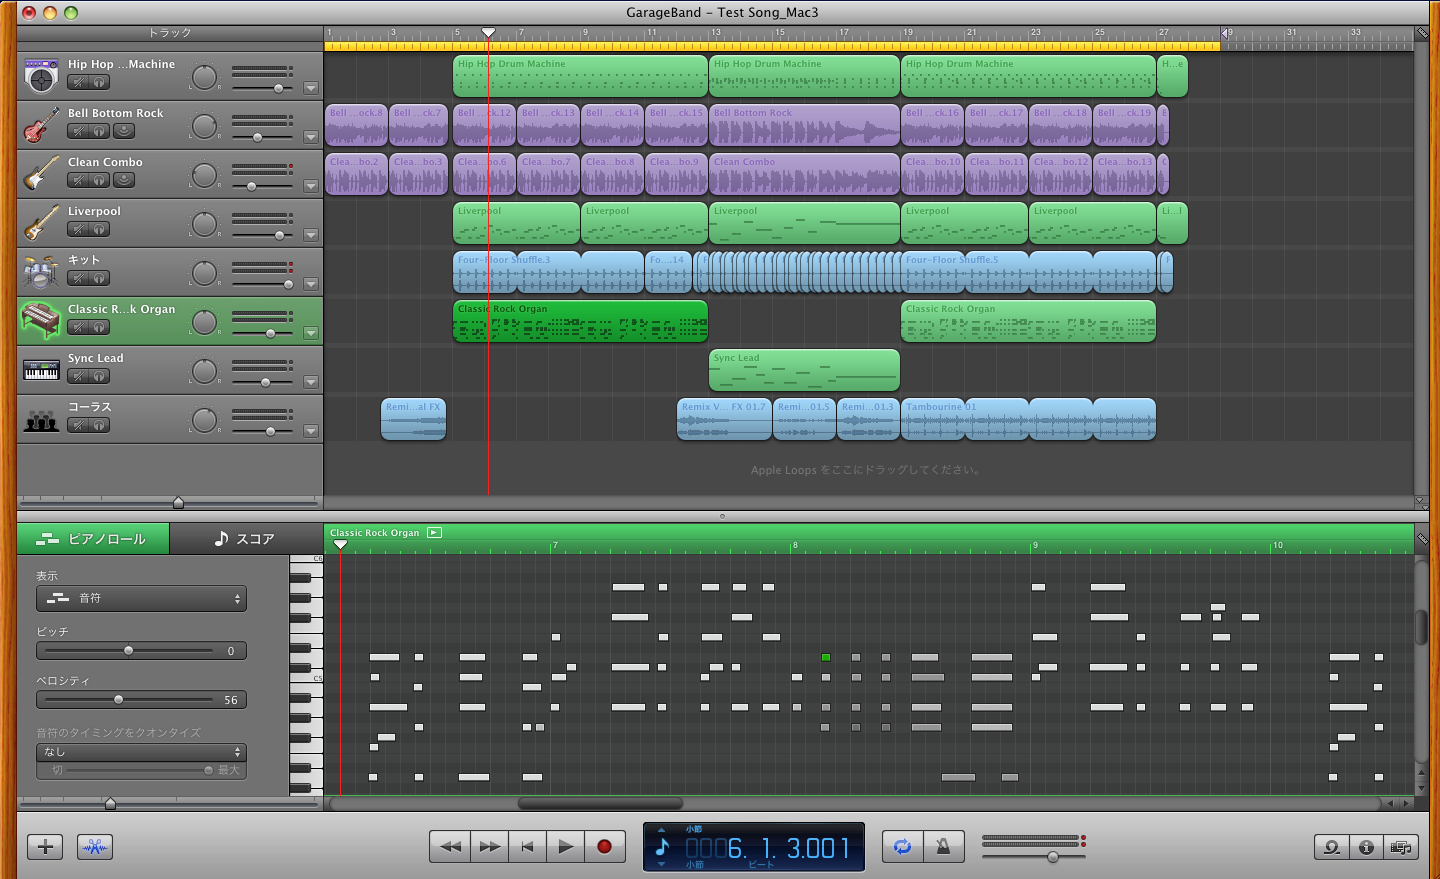1440x879 pixels.
Task: Open the quantize なし dropdown
Action: 141,752
